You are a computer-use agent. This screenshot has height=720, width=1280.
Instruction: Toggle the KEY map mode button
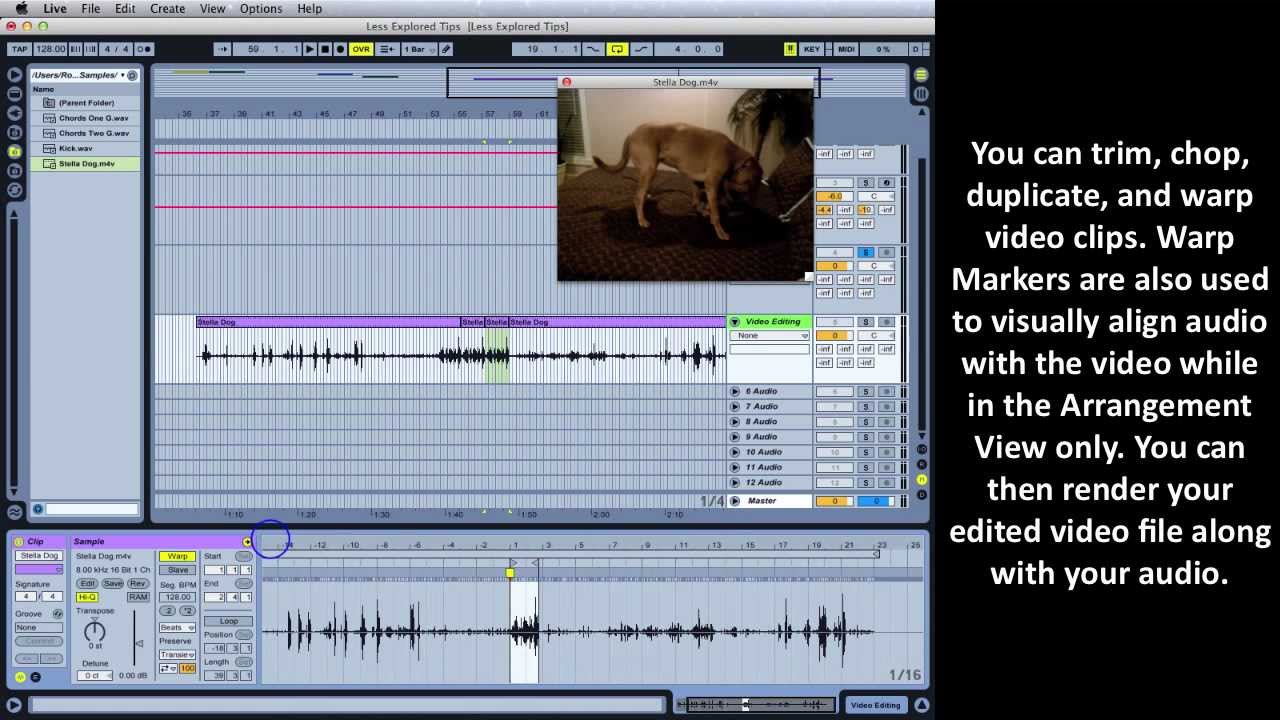(x=812, y=49)
